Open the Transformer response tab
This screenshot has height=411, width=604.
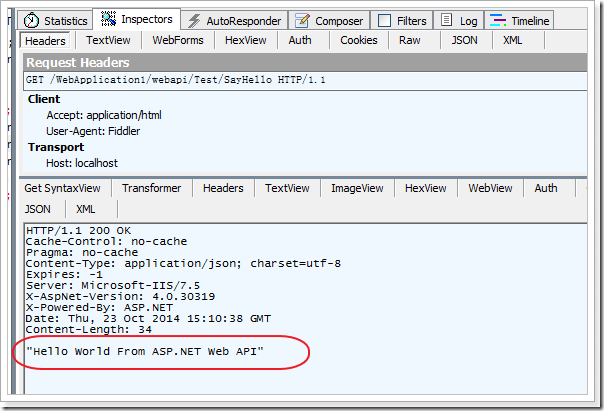pyautogui.click(x=151, y=188)
